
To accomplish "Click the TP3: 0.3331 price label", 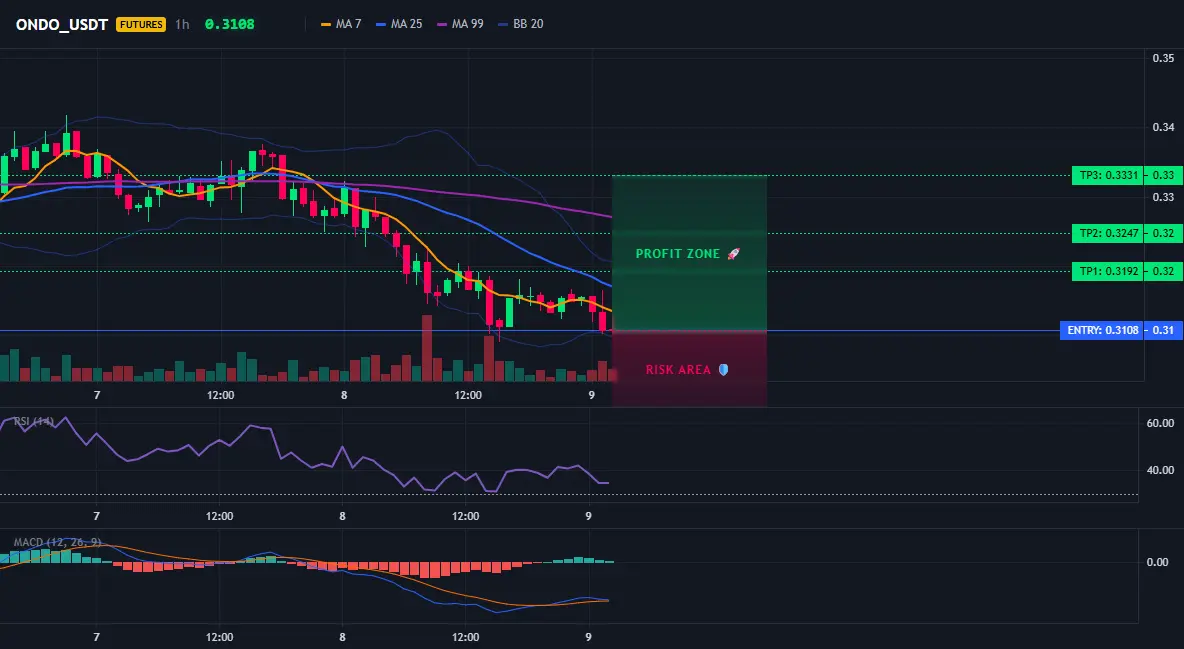I will coord(1107,175).
